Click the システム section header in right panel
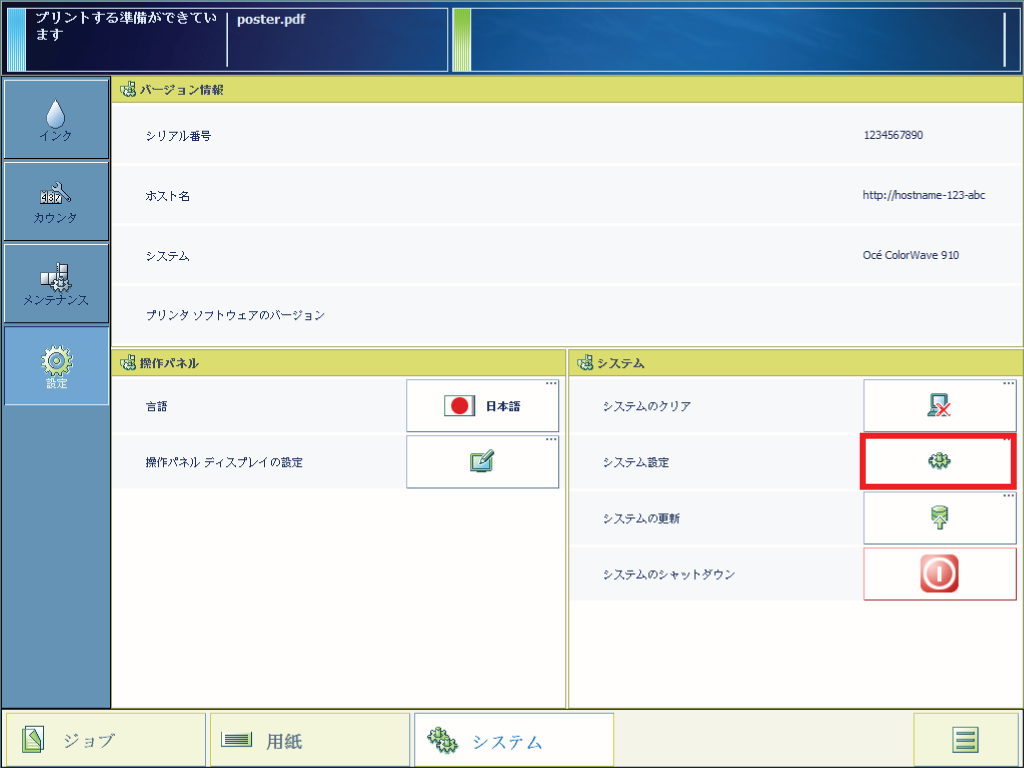The width and height of the screenshot is (1024, 768). (795, 363)
